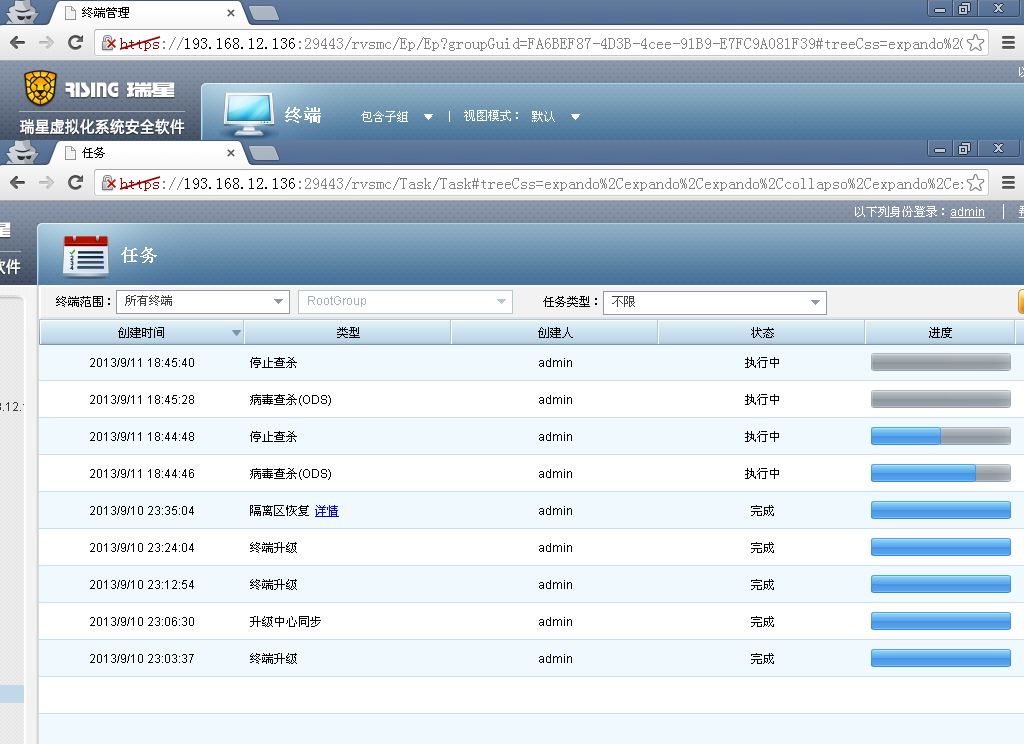The width and height of the screenshot is (1024, 744).
Task: Bookmark the 终端管理 page with star icon
Action: pyautogui.click(x=976, y=43)
